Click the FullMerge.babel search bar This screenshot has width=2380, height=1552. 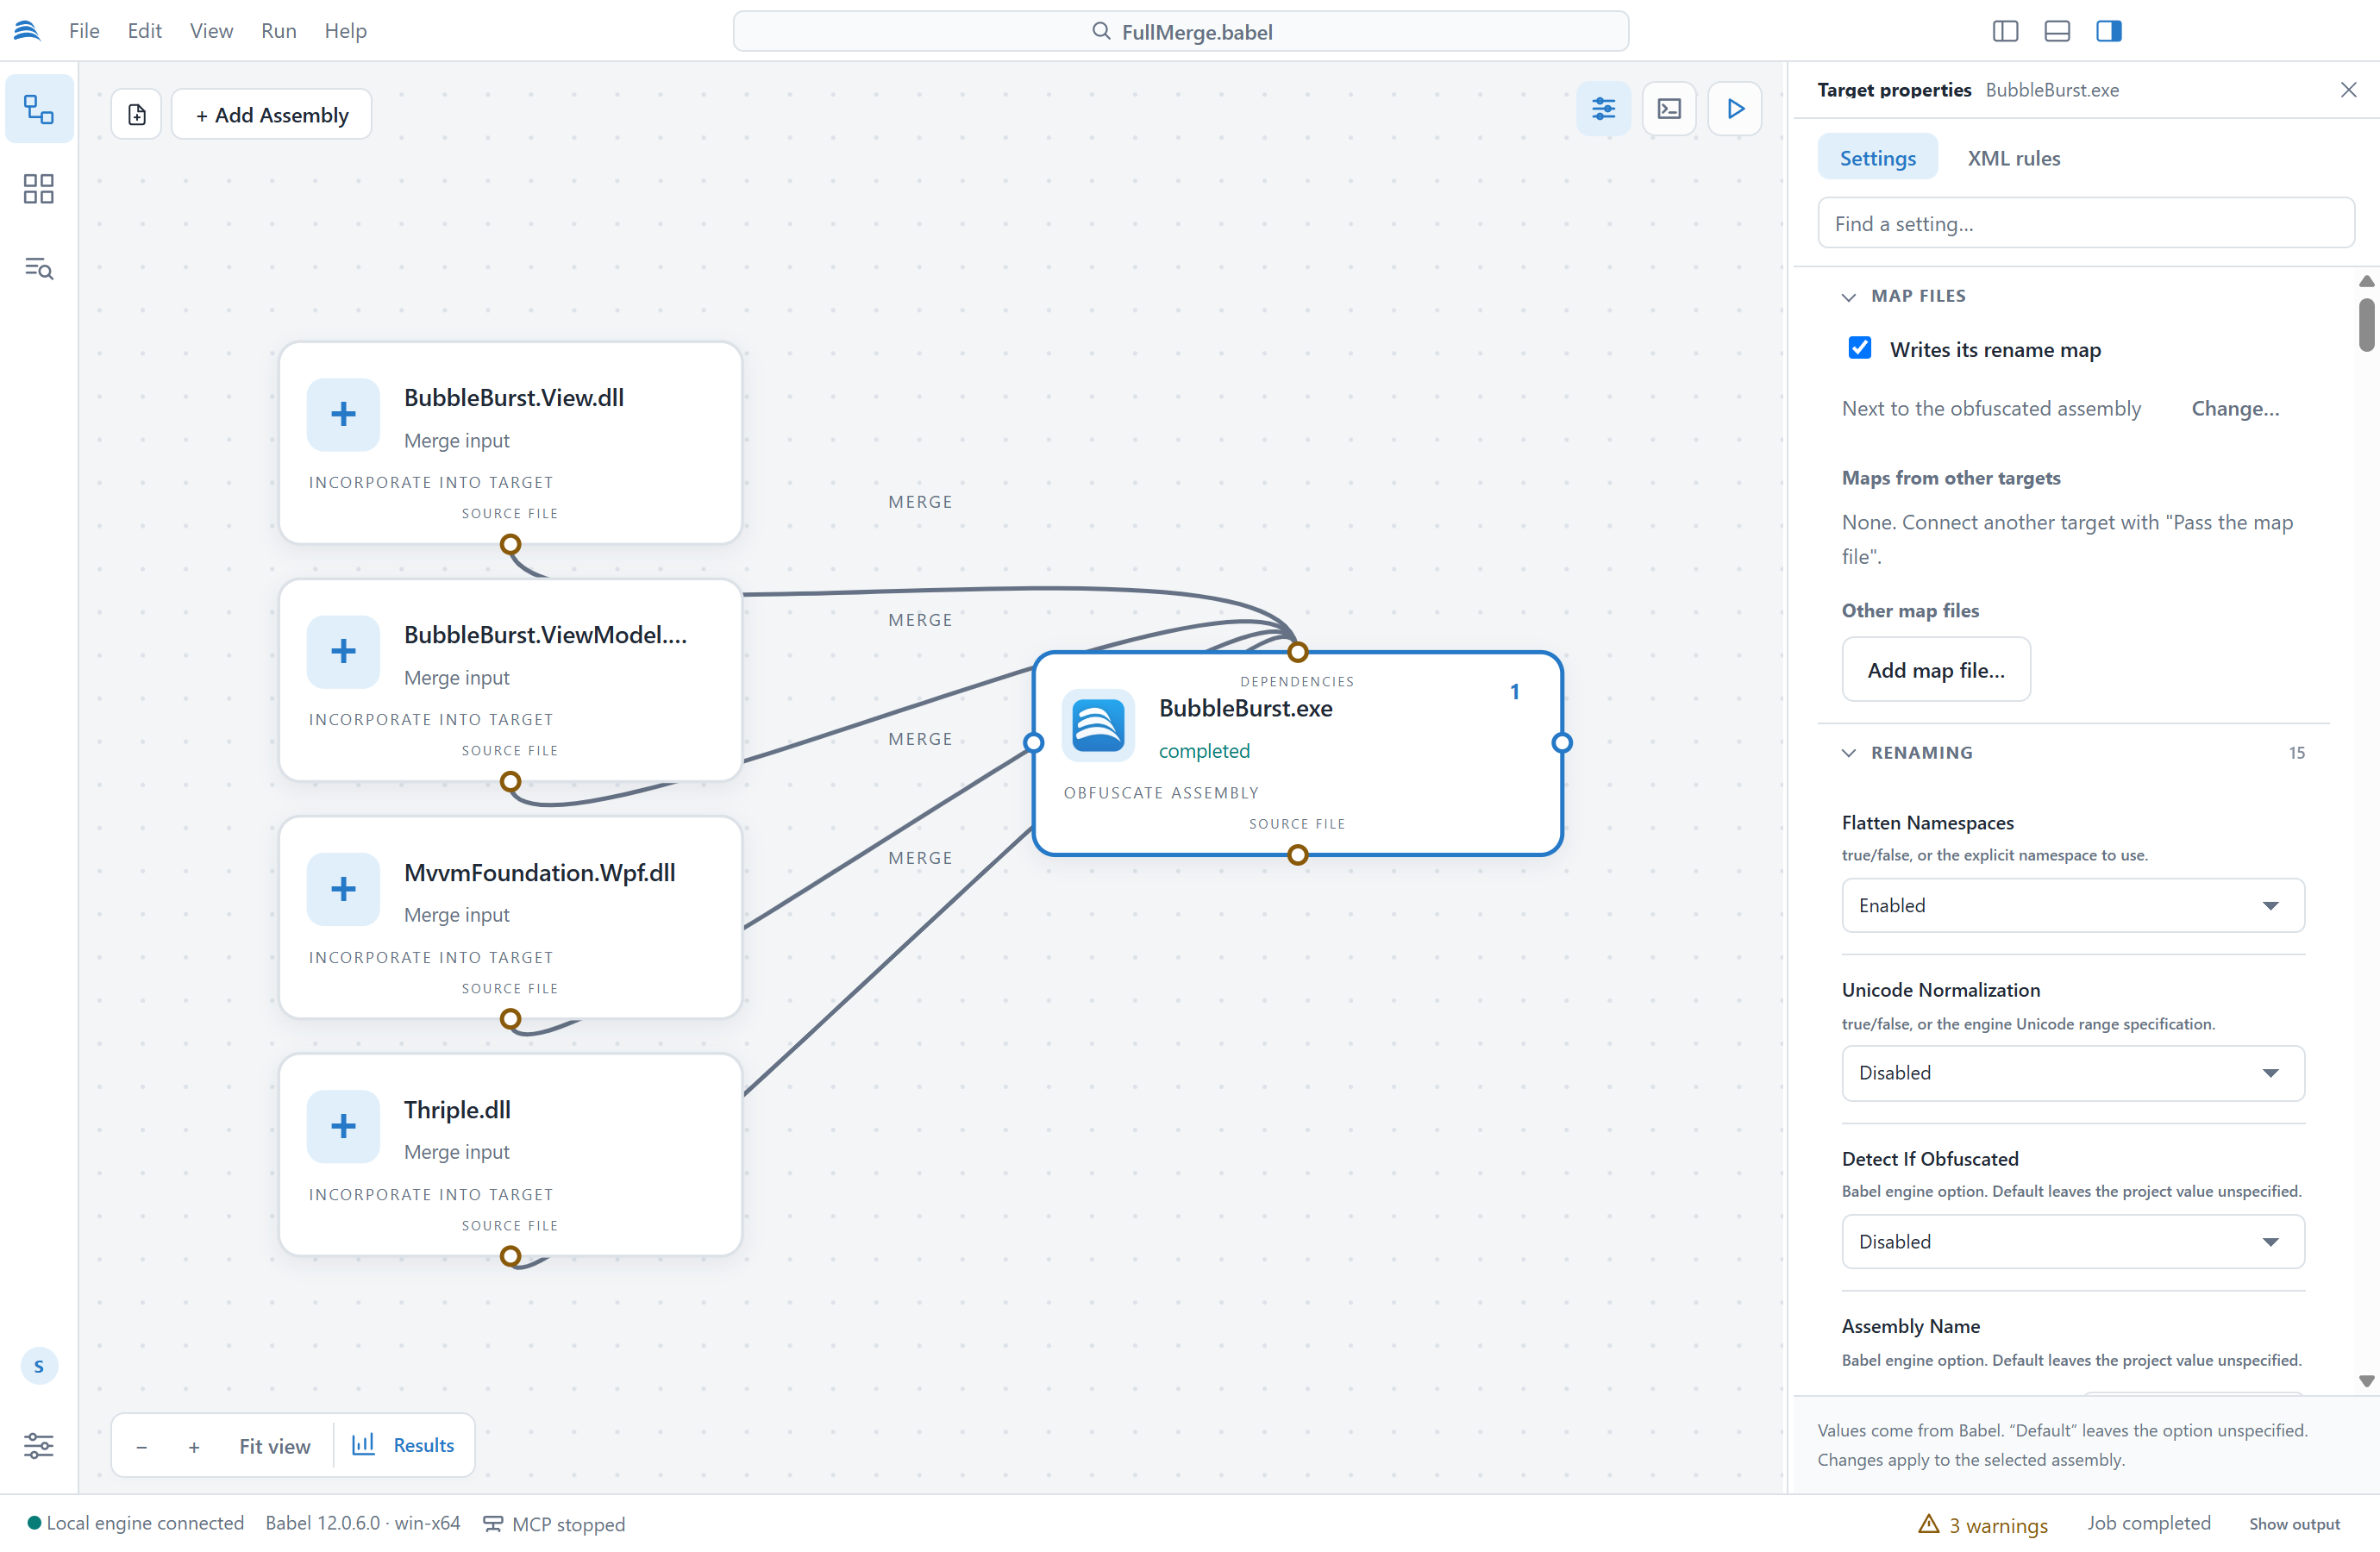[1181, 31]
